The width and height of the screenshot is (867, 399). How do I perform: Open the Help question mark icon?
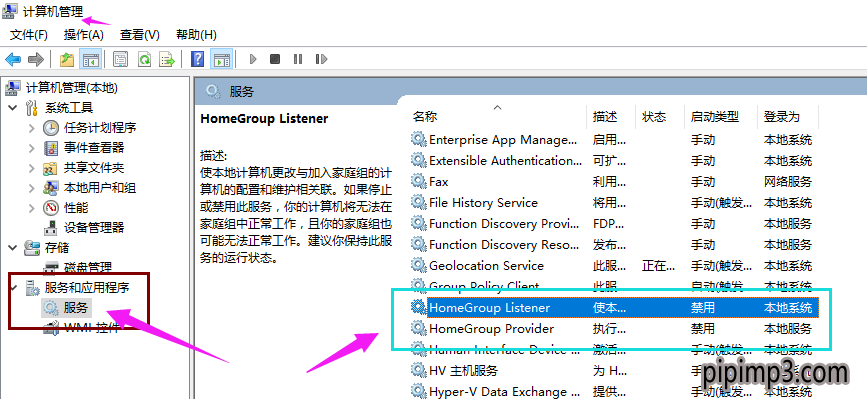(x=197, y=59)
